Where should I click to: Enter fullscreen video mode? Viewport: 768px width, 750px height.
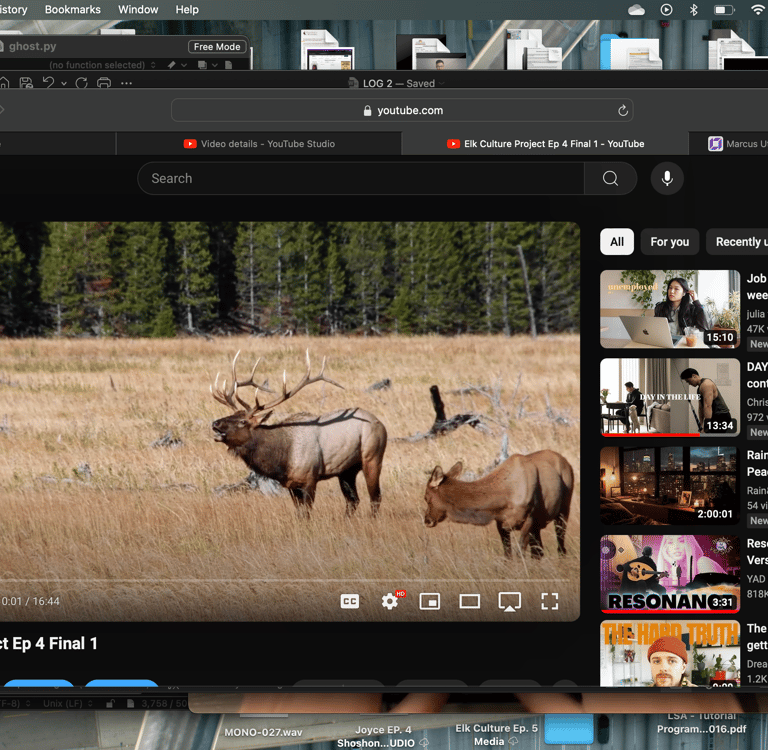(x=550, y=602)
